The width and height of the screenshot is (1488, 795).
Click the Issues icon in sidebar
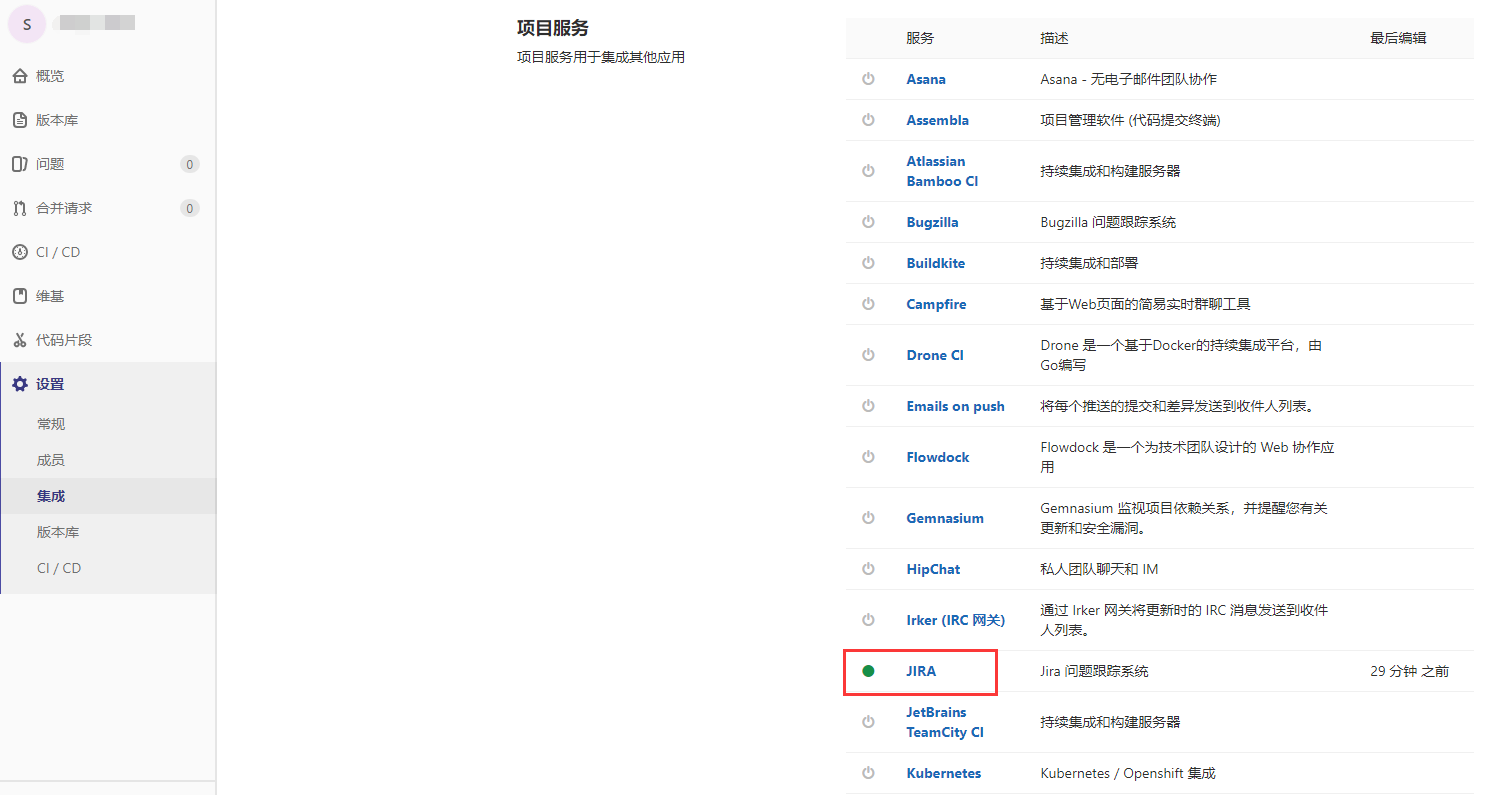20,164
